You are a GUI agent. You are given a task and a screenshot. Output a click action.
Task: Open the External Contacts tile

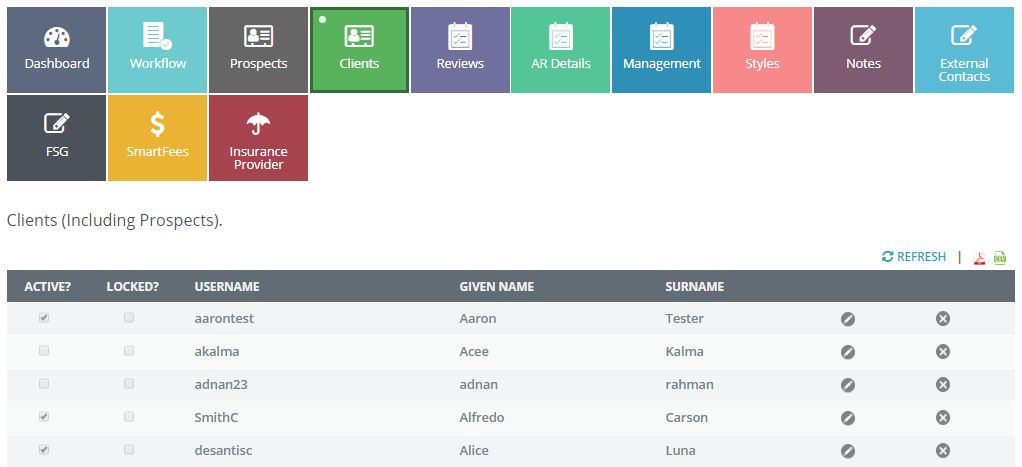click(964, 50)
